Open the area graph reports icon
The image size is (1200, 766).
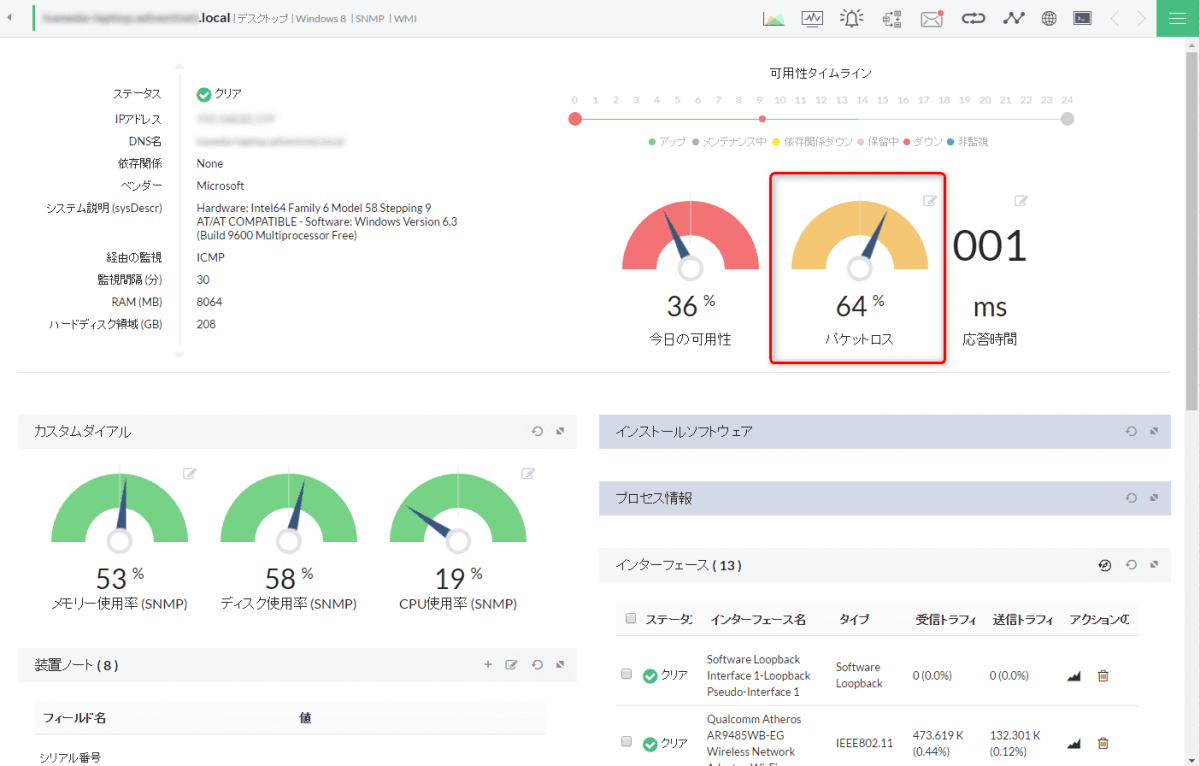[x=773, y=18]
